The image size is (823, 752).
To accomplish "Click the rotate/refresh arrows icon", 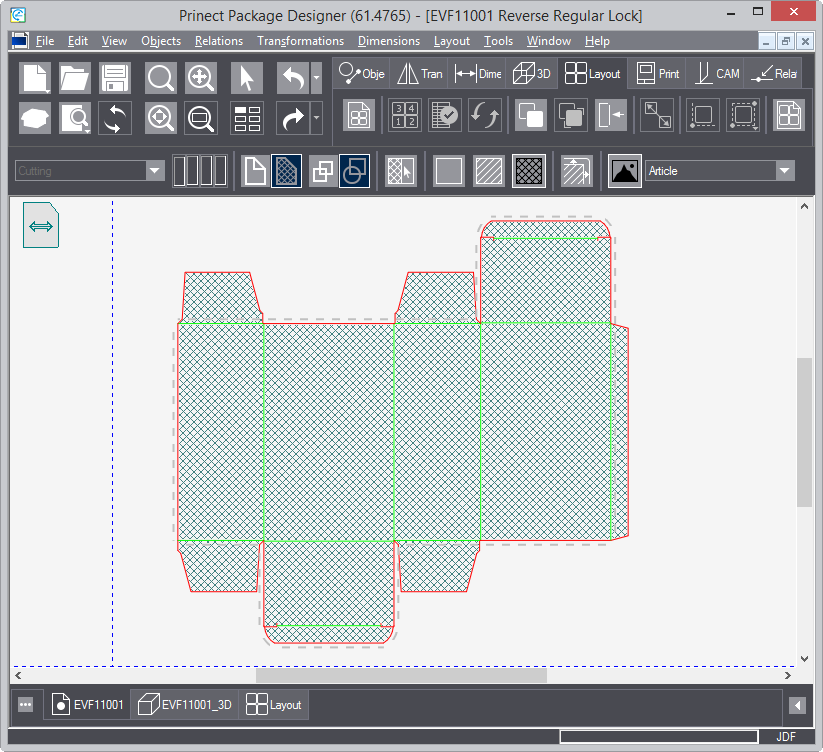I will pos(115,118).
